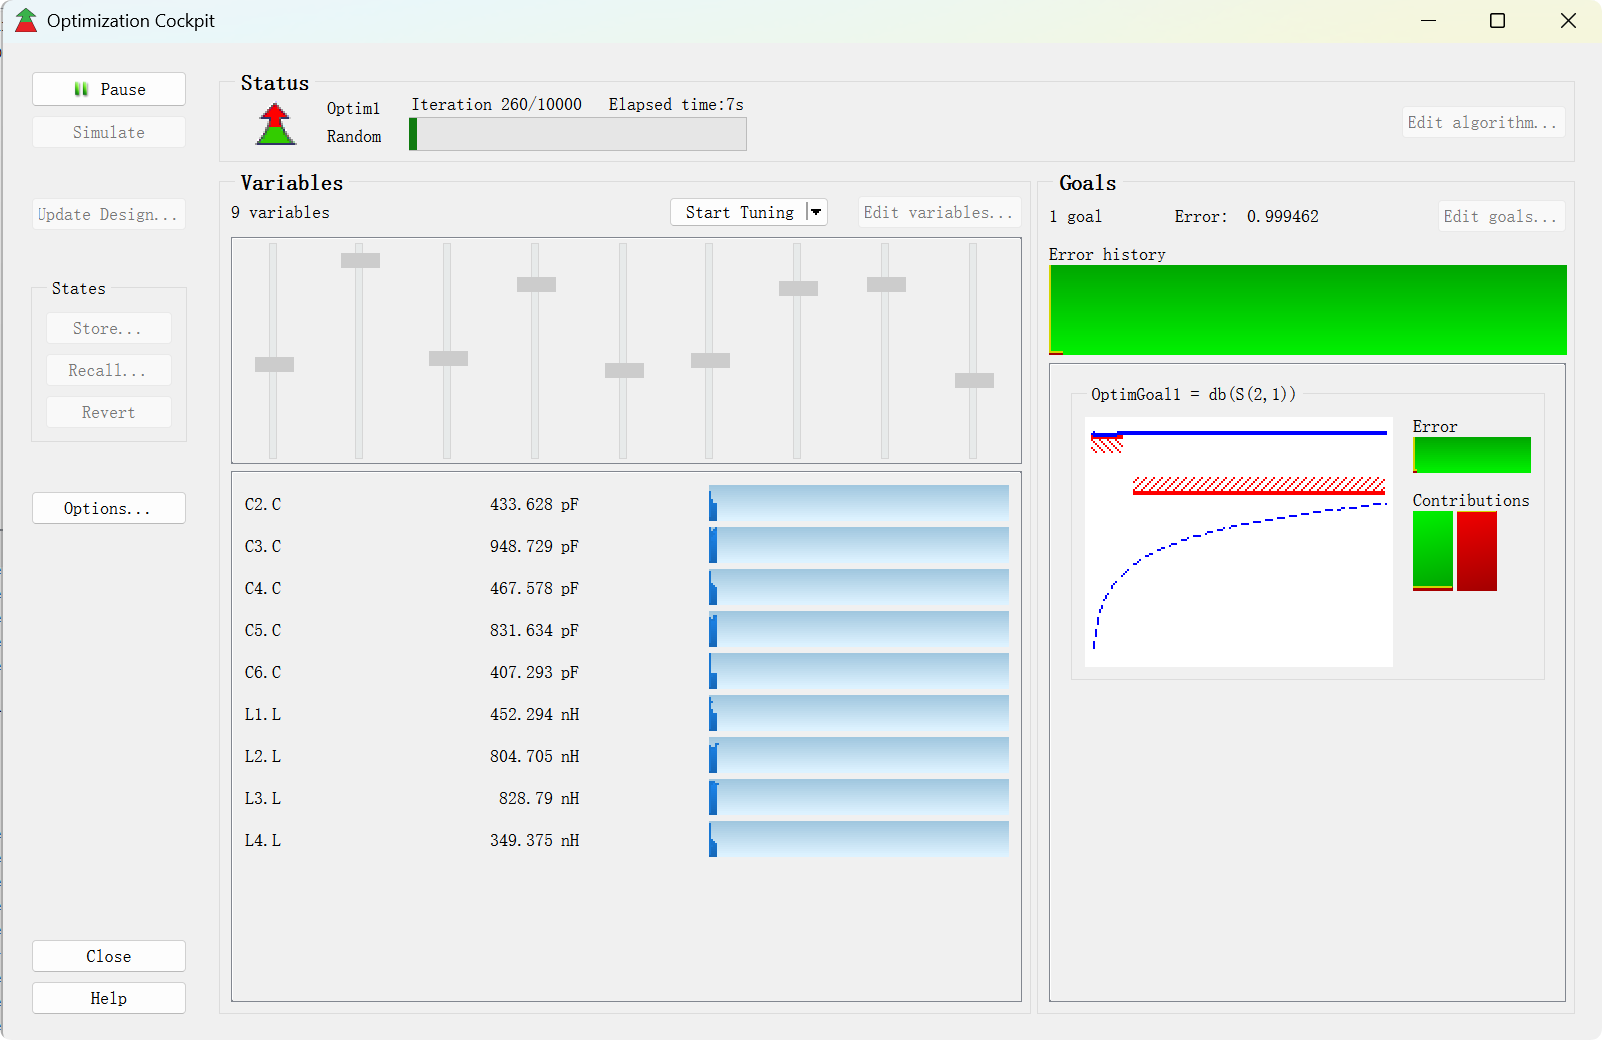Screen dimensions: 1602x1040
Task: Click the OptimGoal1 S21 plot
Action: [1238, 542]
